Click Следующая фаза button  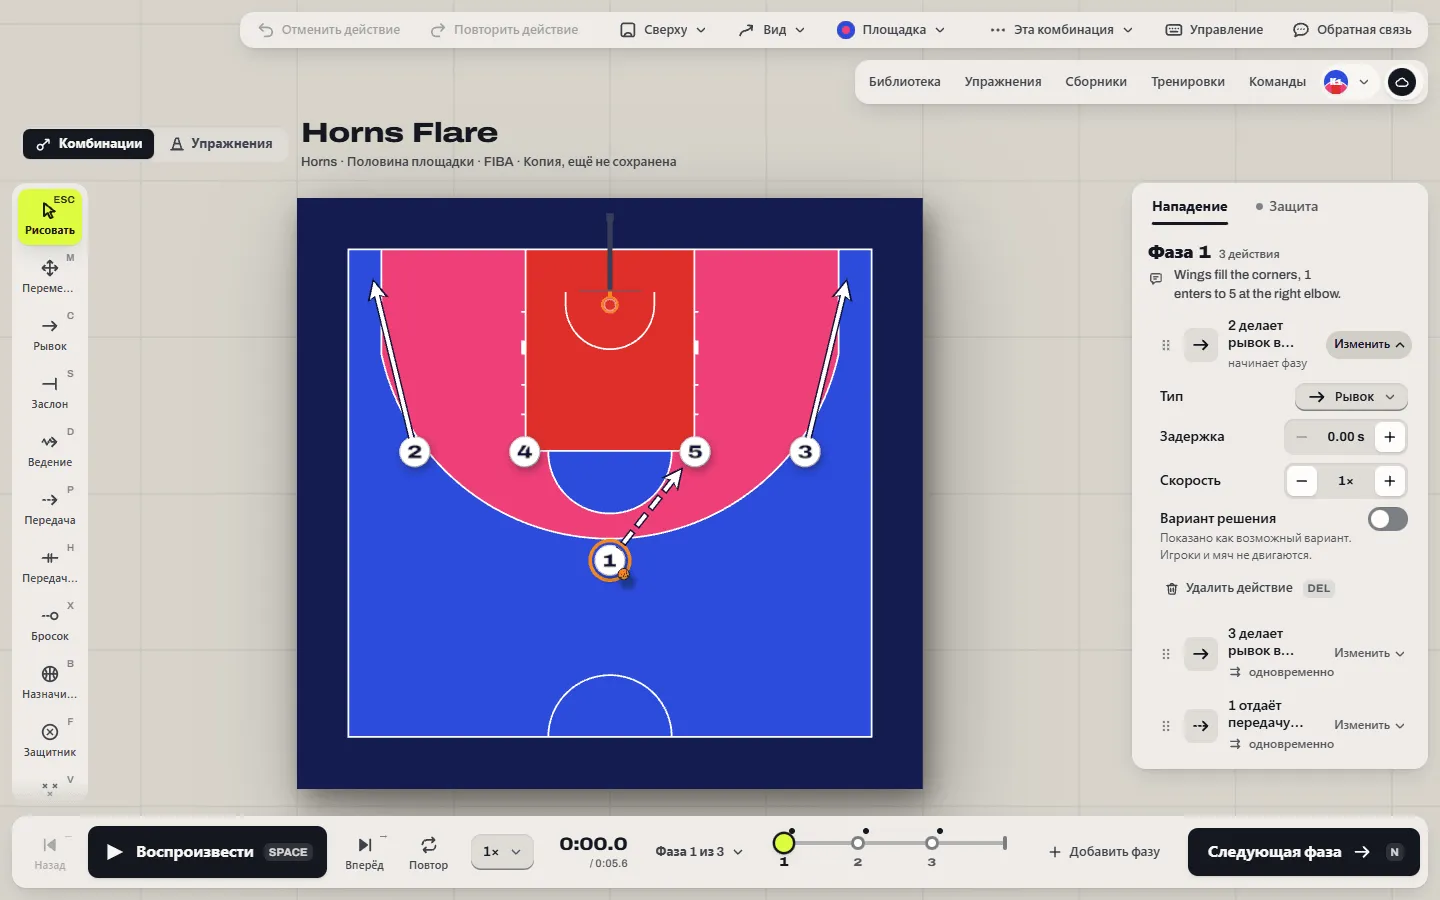click(x=1304, y=852)
